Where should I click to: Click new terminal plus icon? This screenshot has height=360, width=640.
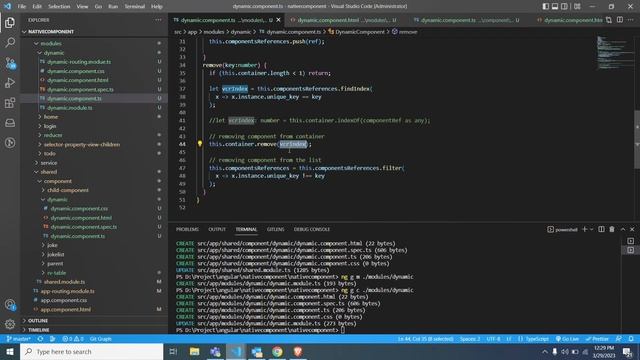point(584,229)
